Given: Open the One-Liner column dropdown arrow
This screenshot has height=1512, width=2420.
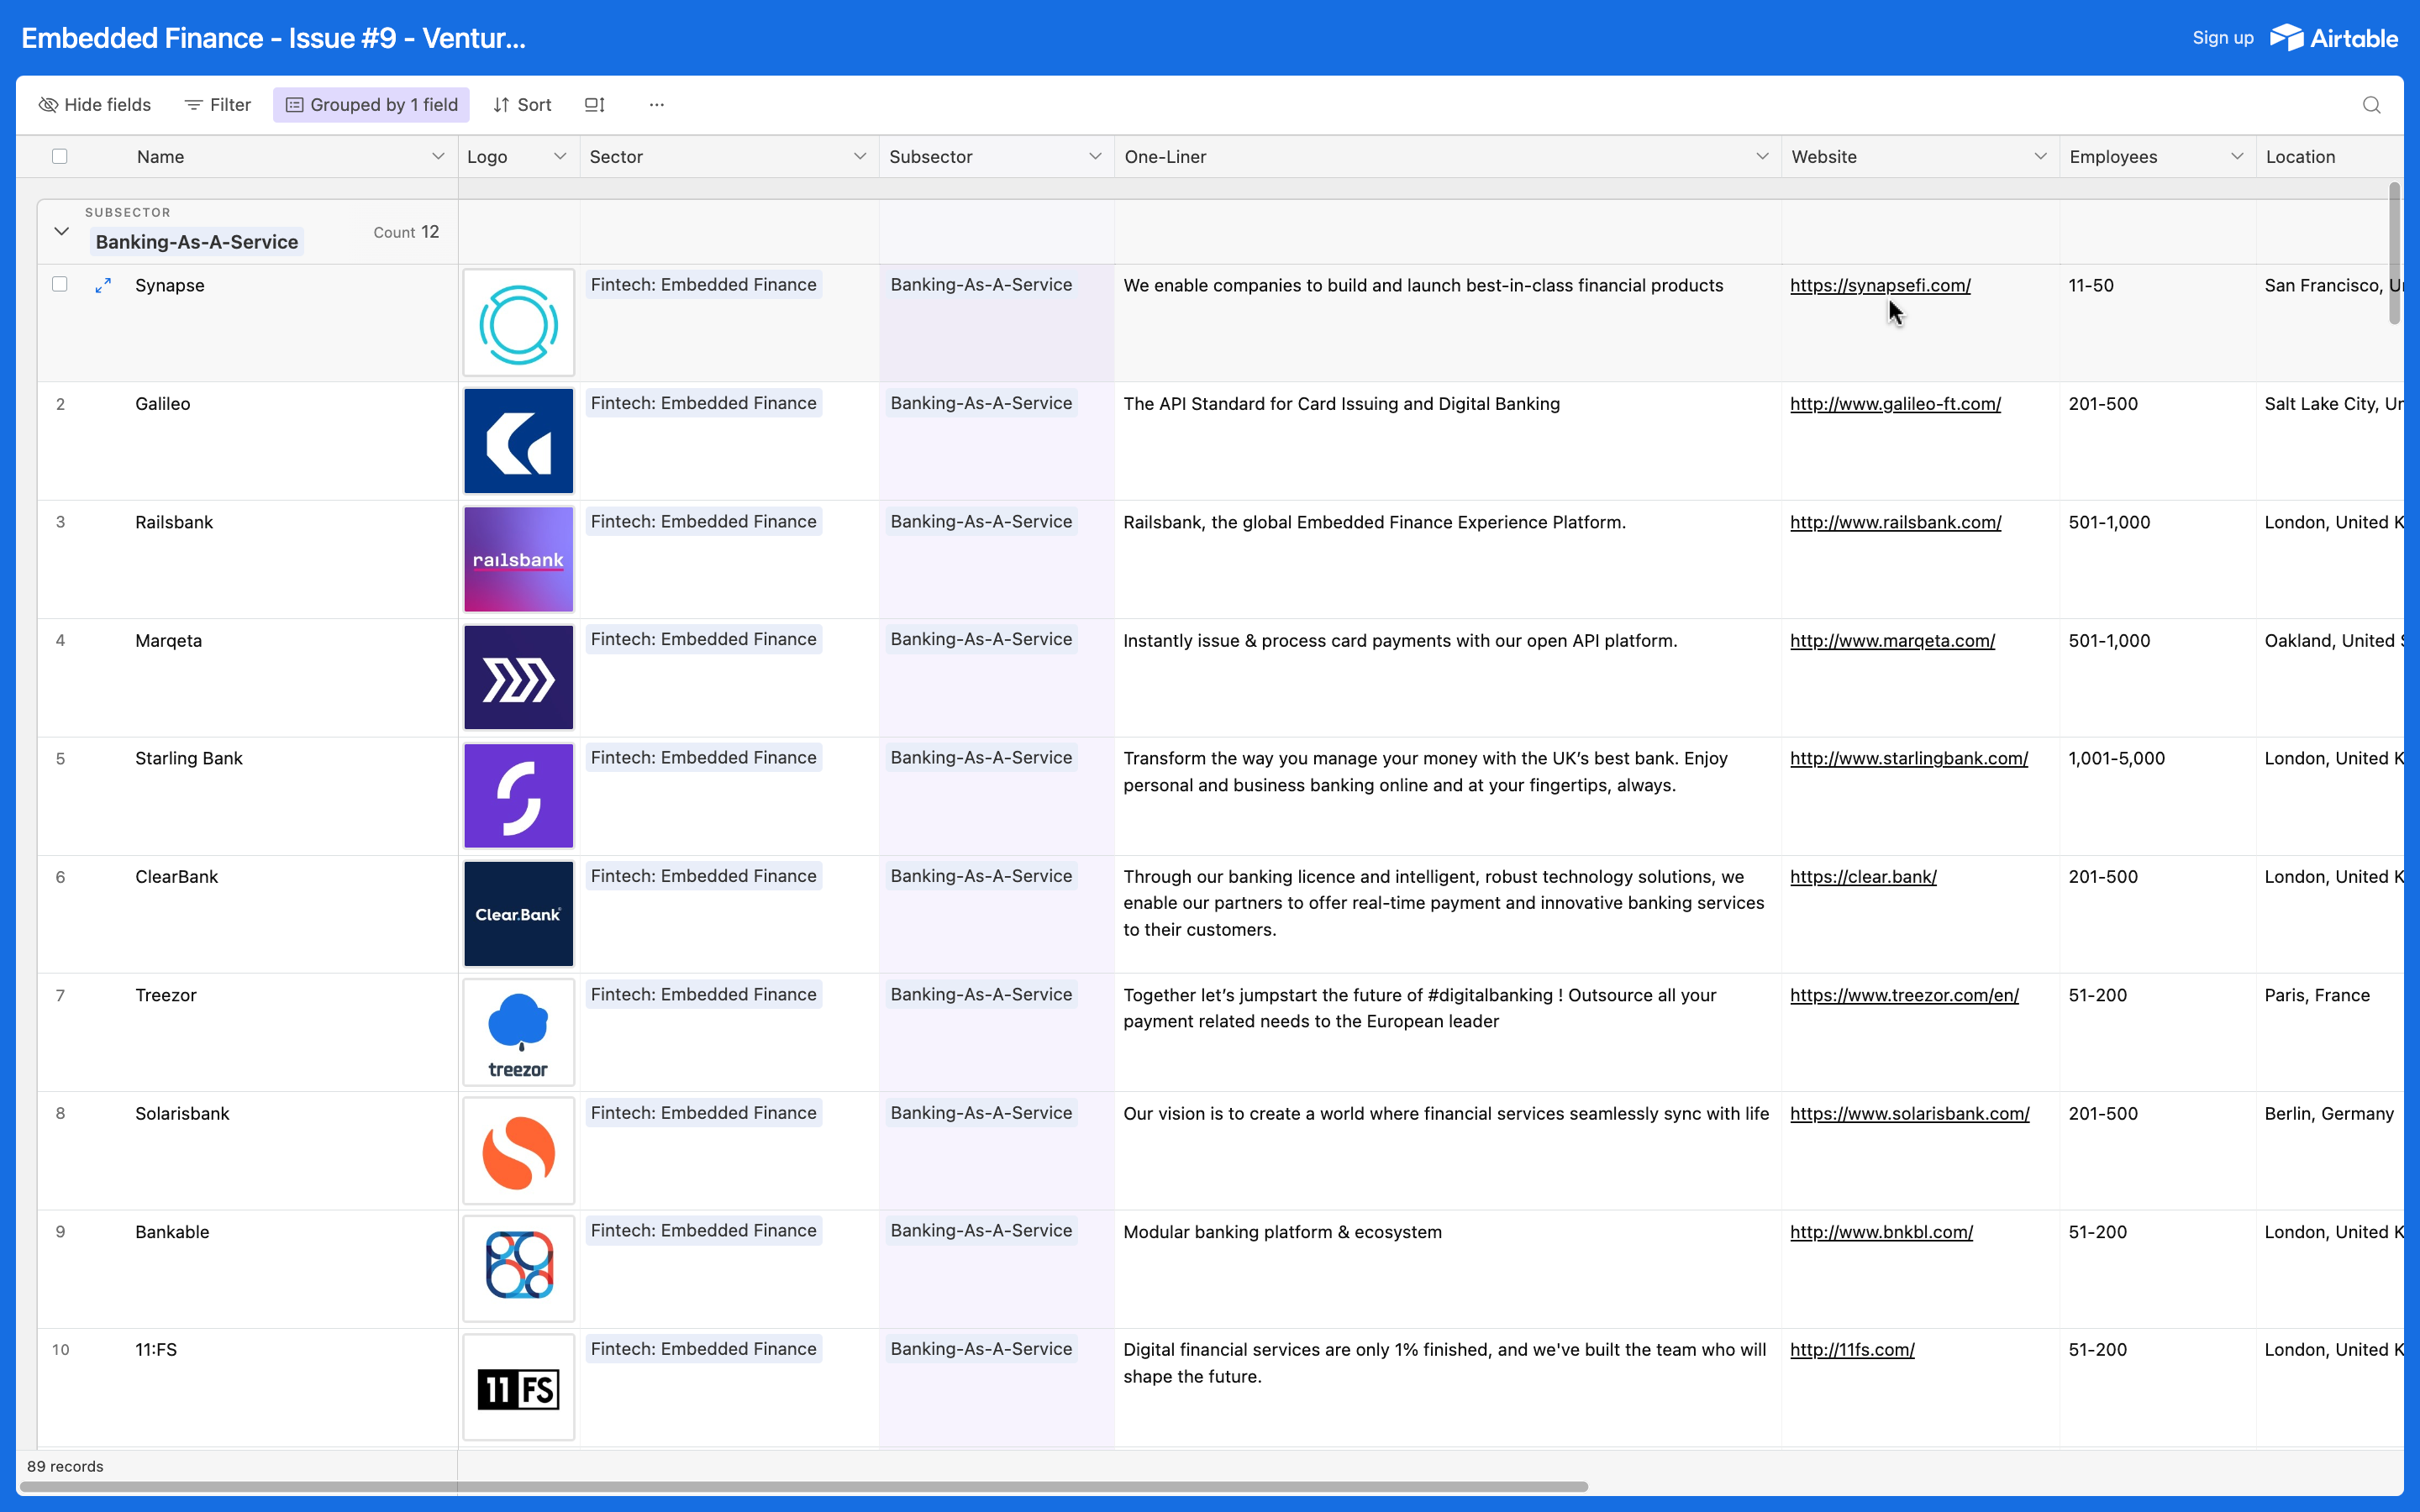Looking at the screenshot, I should click(1762, 157).
